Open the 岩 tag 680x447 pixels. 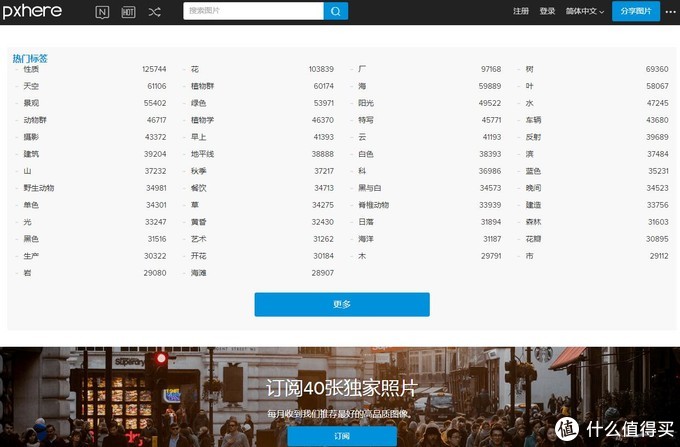(27, 273)
